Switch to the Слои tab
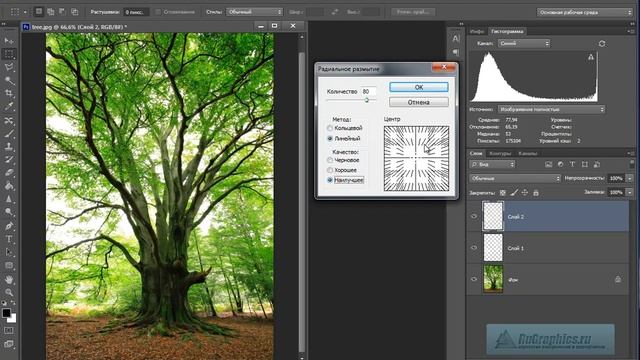 coord(476,153)
